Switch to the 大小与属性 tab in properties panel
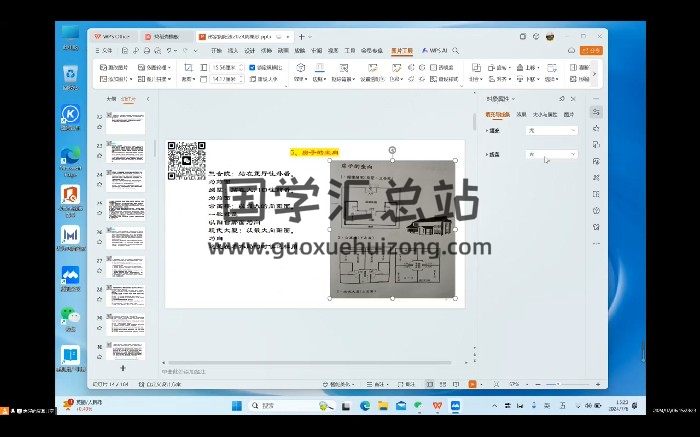This screenshot has height=437, width=700. point(547,114)
